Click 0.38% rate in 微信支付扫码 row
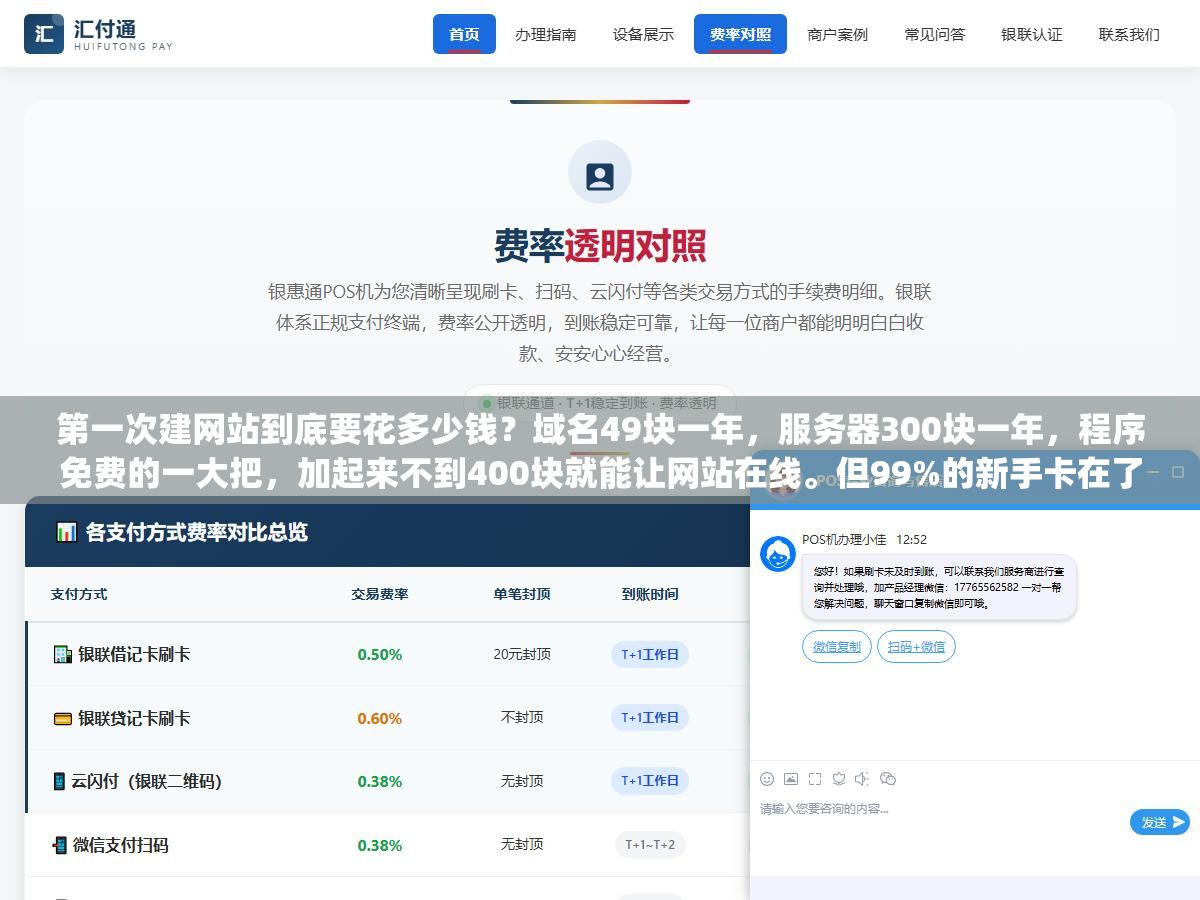The image size is (1200, 900). pos(380,845)
